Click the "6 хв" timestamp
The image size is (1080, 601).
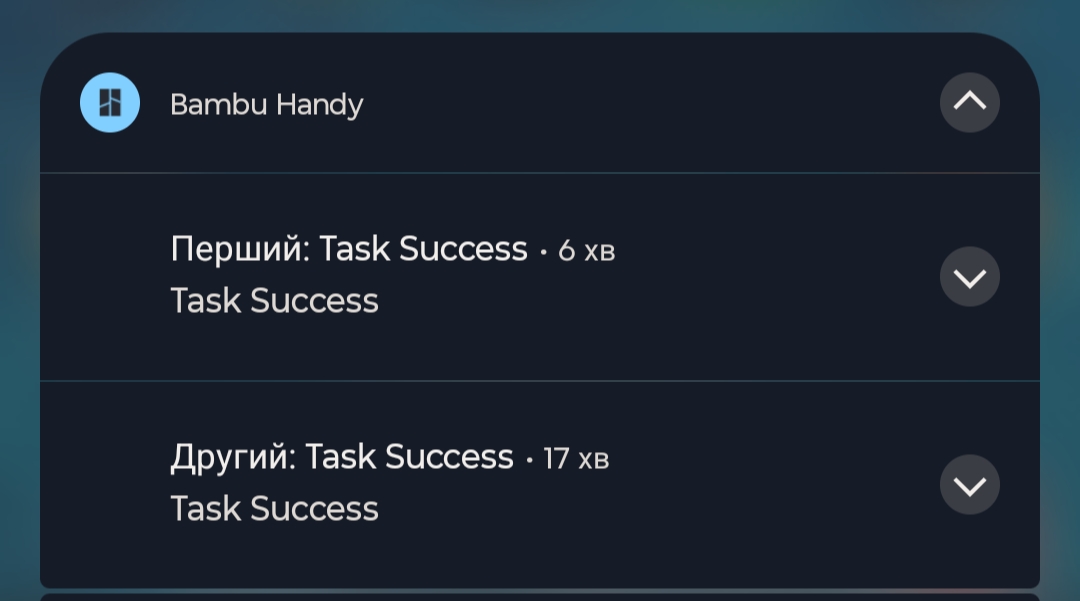tap(586, 251)
